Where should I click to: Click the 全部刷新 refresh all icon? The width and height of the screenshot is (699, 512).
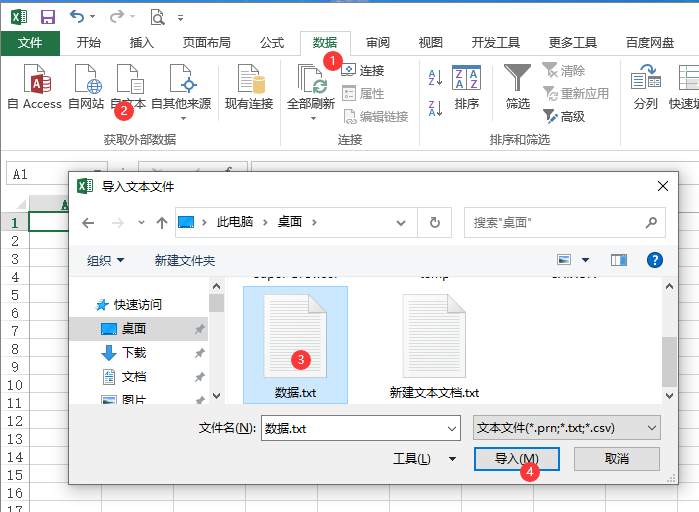[311, 79]
